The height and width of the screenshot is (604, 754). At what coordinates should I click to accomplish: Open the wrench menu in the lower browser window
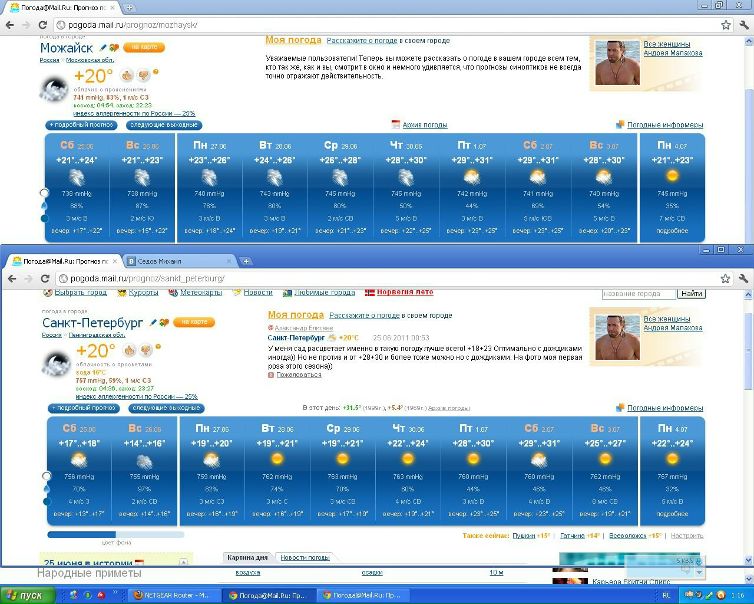[x=743, y=277]
